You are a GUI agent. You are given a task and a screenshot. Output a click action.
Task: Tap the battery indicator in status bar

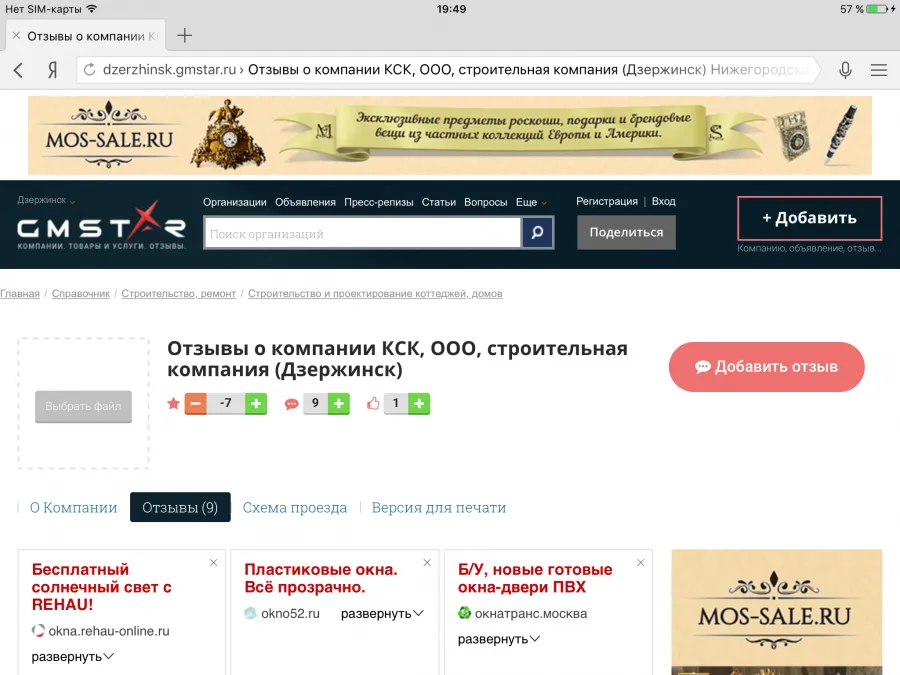pyautogui.click(x=879, y=9)
